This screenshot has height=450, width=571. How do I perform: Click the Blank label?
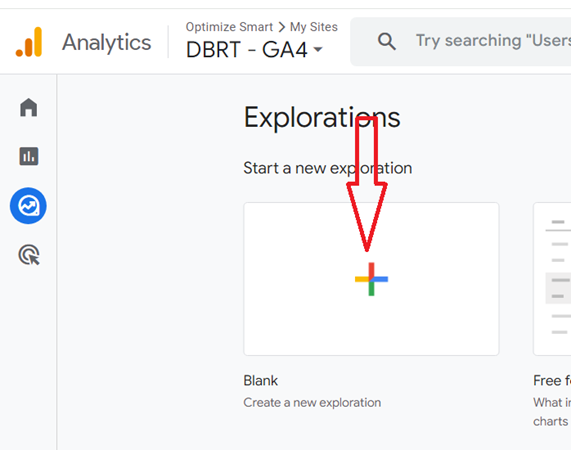pyautogui.click(x=260, y=380)
